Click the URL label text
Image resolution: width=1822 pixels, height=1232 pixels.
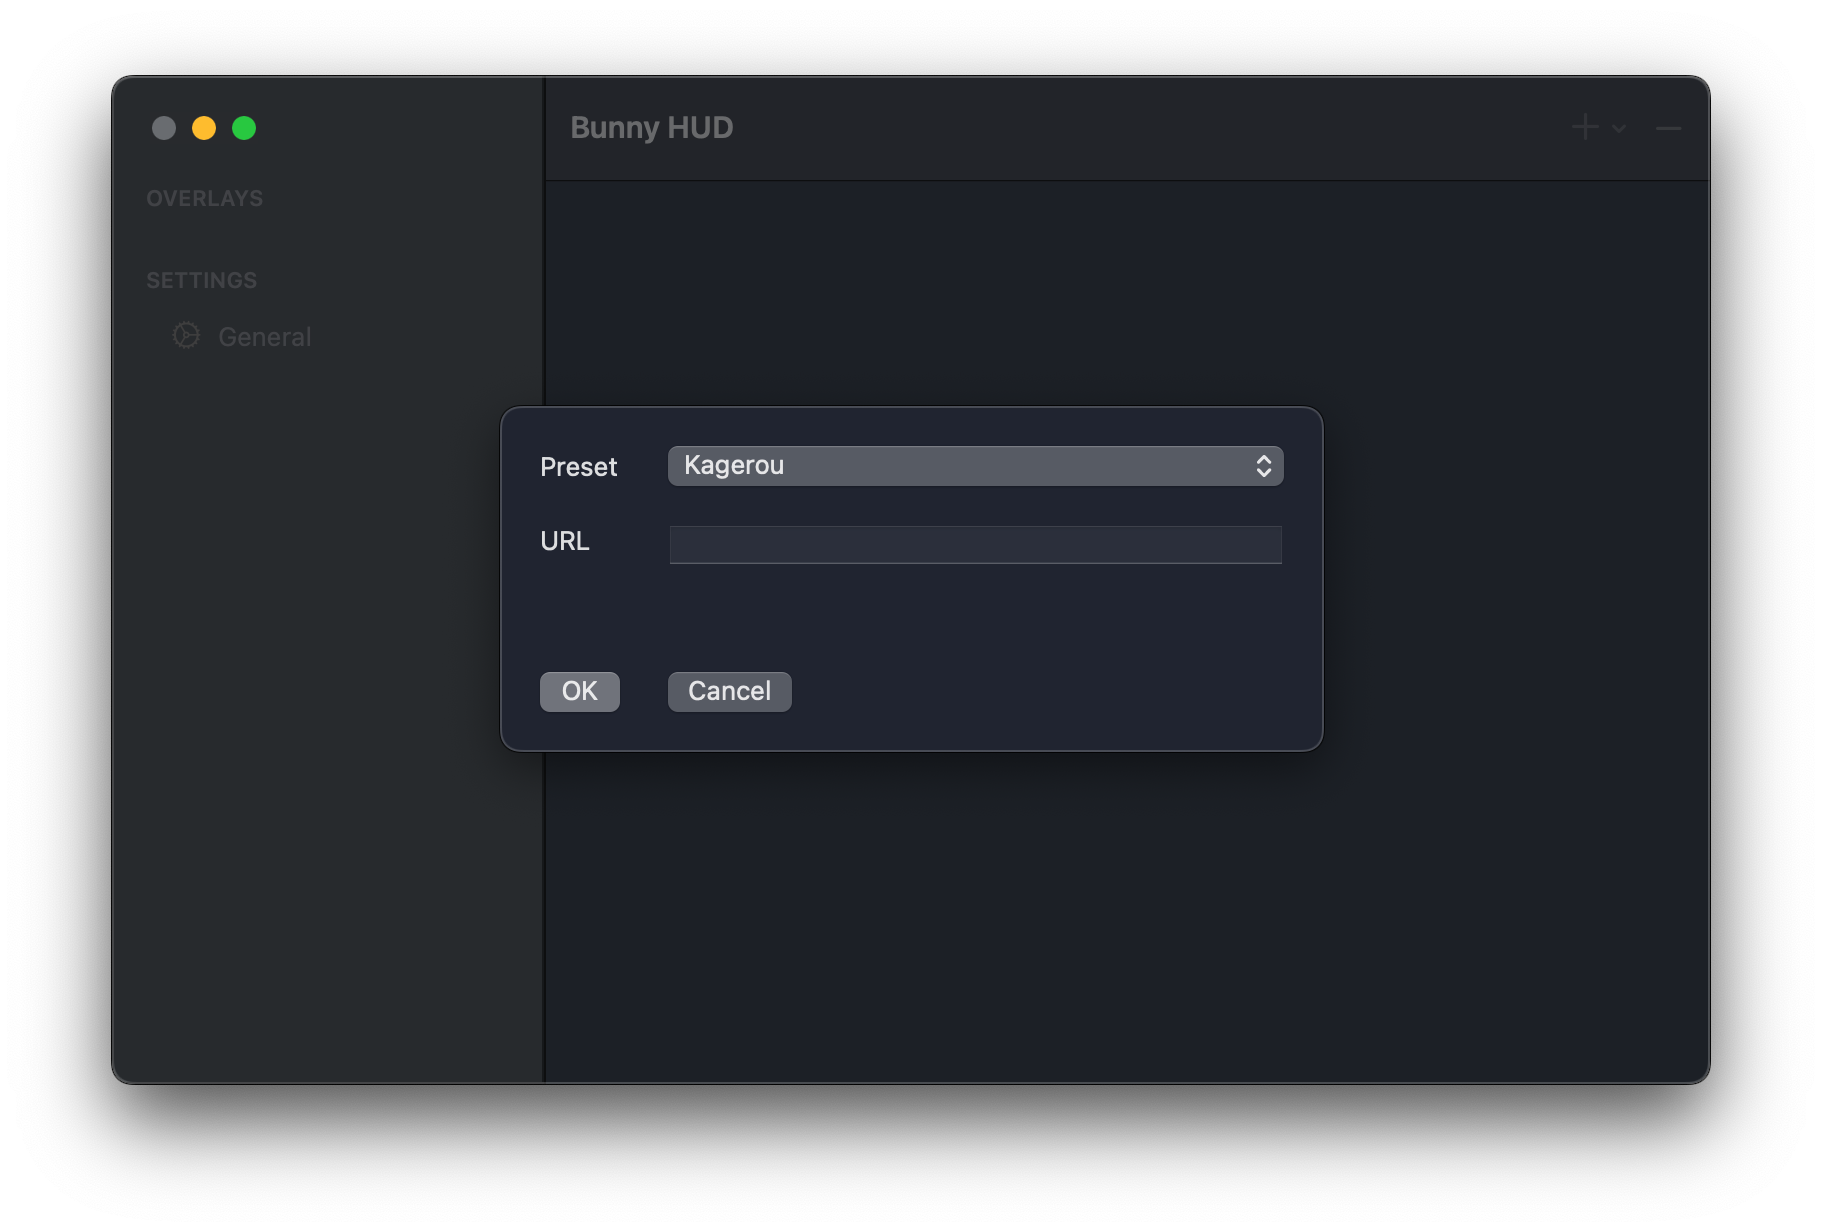(x=565, y=541)
